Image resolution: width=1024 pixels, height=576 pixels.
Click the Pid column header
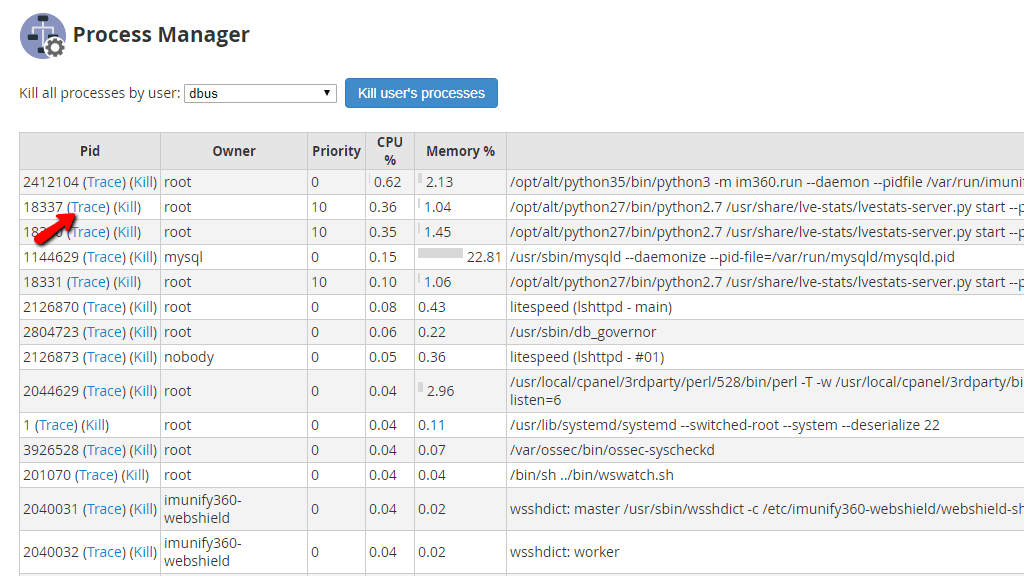89,151
